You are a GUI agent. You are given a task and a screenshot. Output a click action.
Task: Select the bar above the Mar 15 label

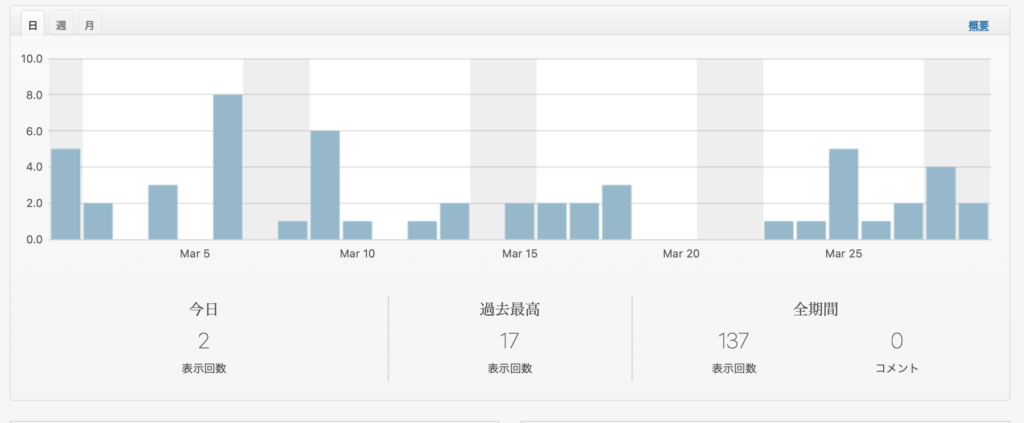(519, 222)
